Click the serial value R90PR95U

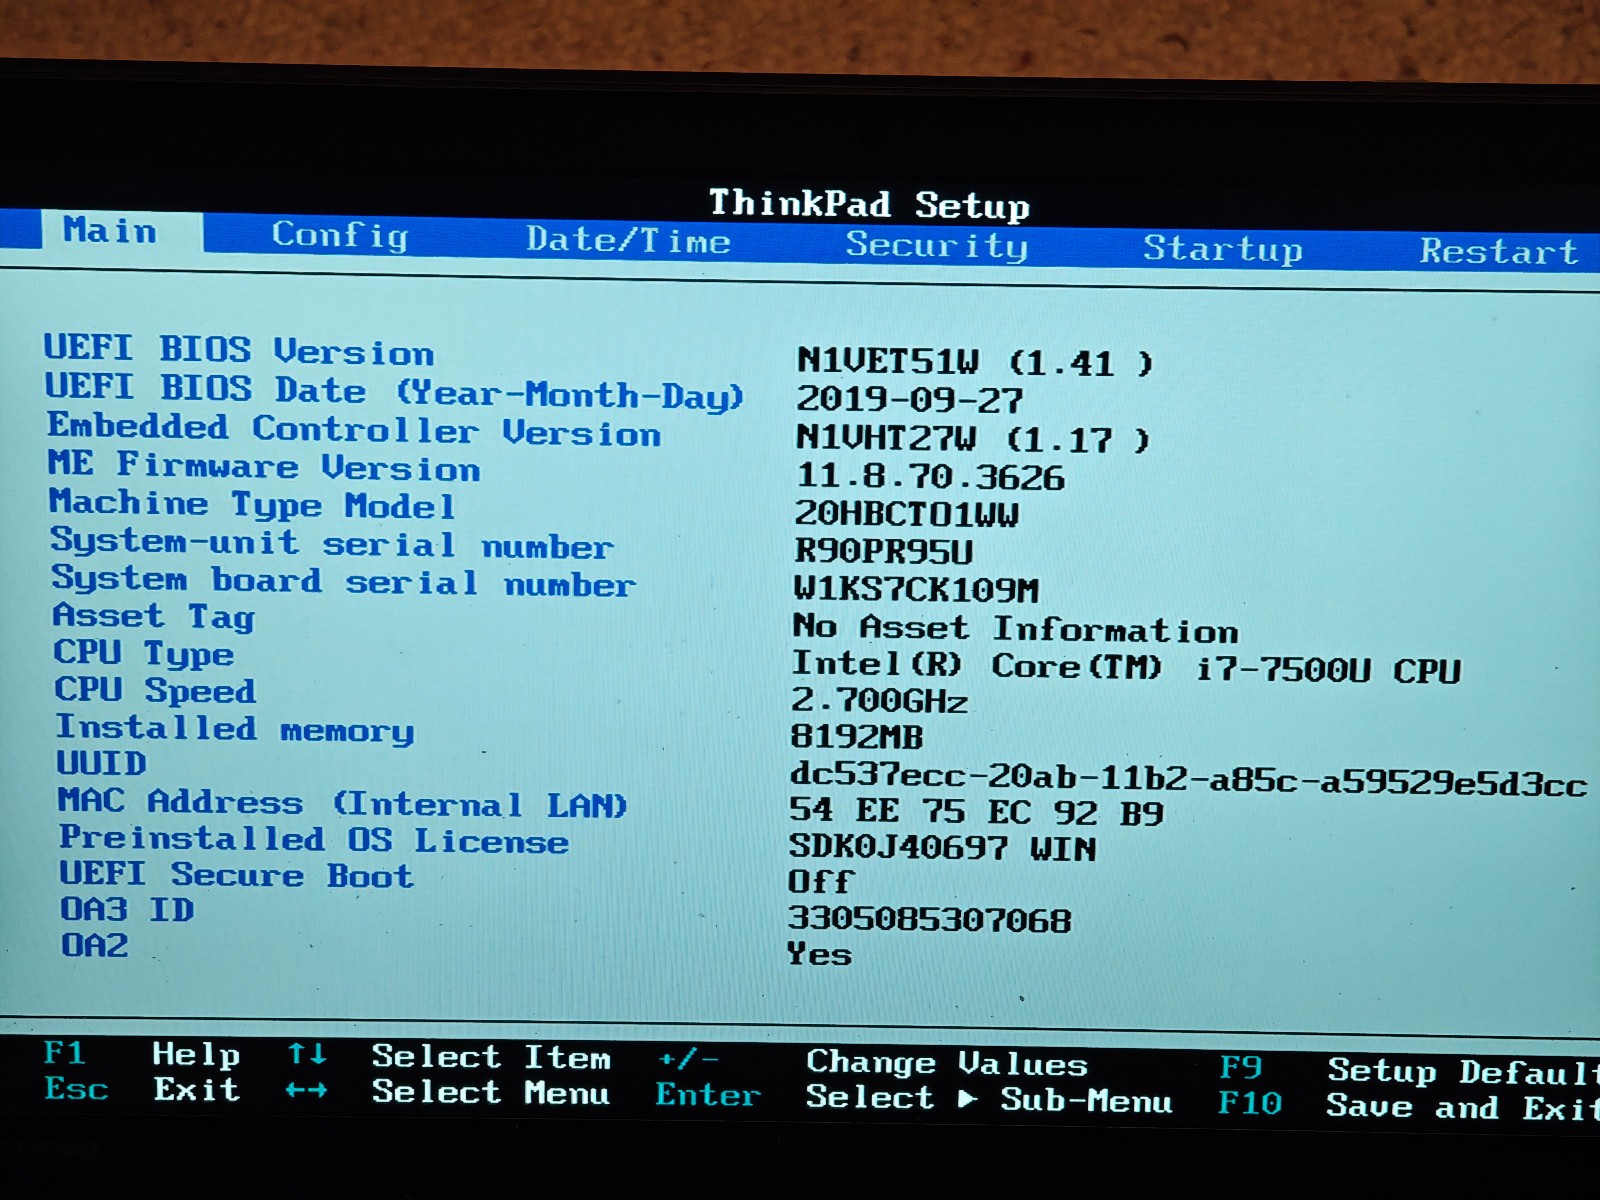(883, 552)
